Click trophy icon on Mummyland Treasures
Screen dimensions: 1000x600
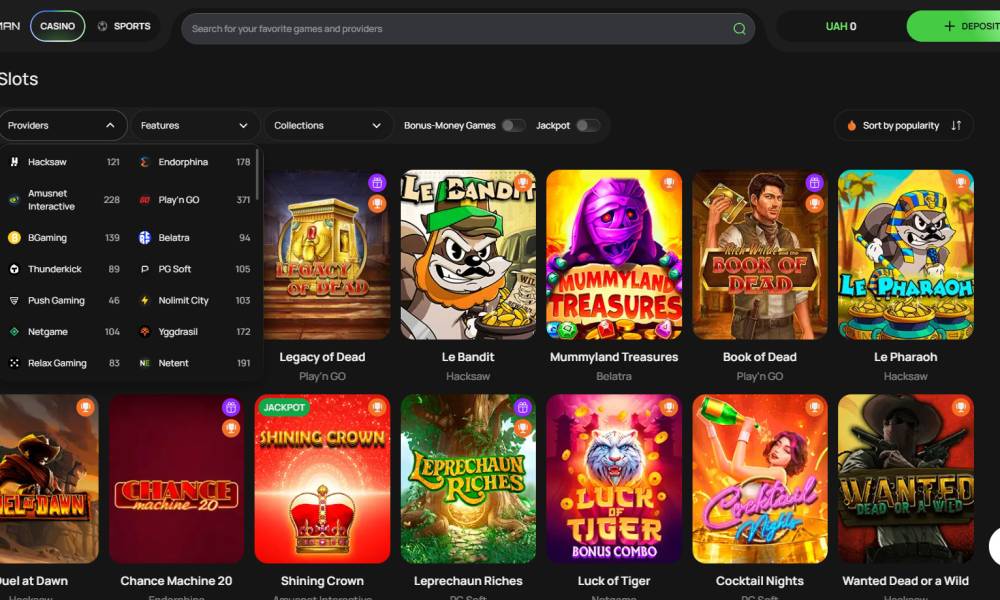669,183
